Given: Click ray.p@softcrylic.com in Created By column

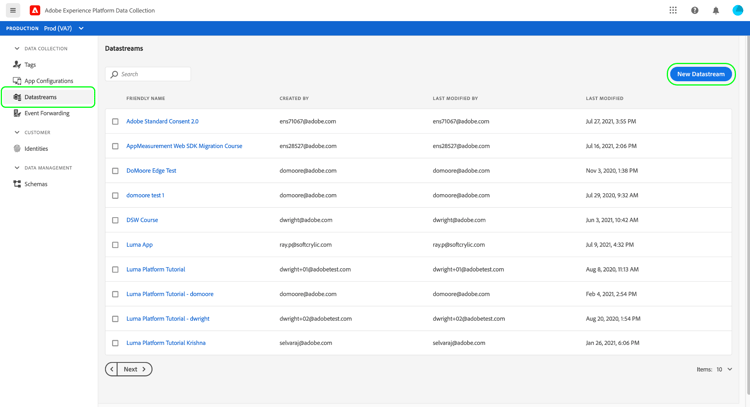Looking at the screenshot, I should [x=306, y=245].
